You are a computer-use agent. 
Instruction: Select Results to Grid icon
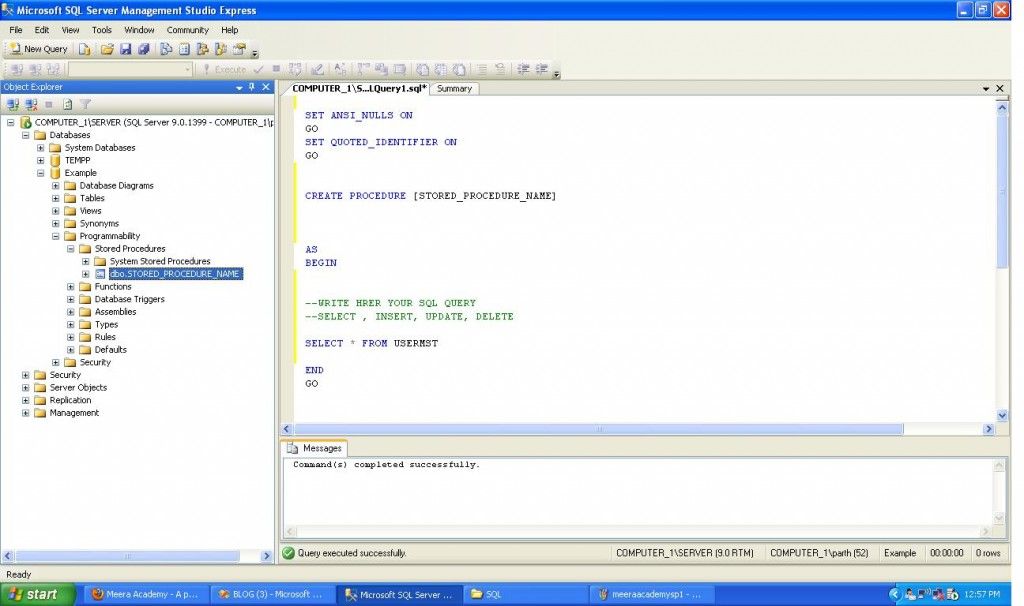click(441, 69)
